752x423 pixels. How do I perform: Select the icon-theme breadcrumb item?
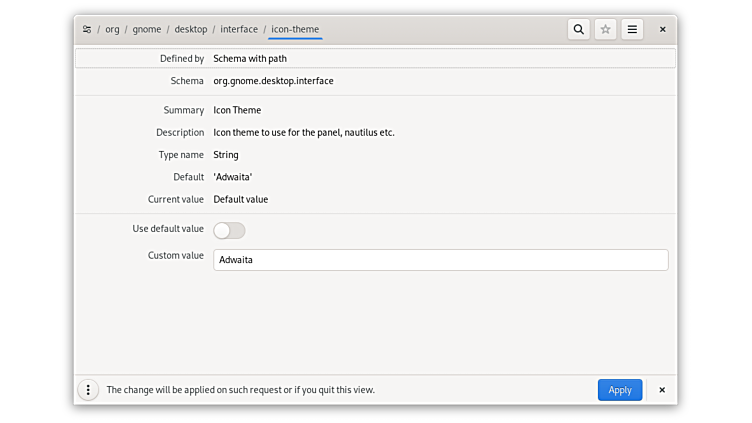295,30
